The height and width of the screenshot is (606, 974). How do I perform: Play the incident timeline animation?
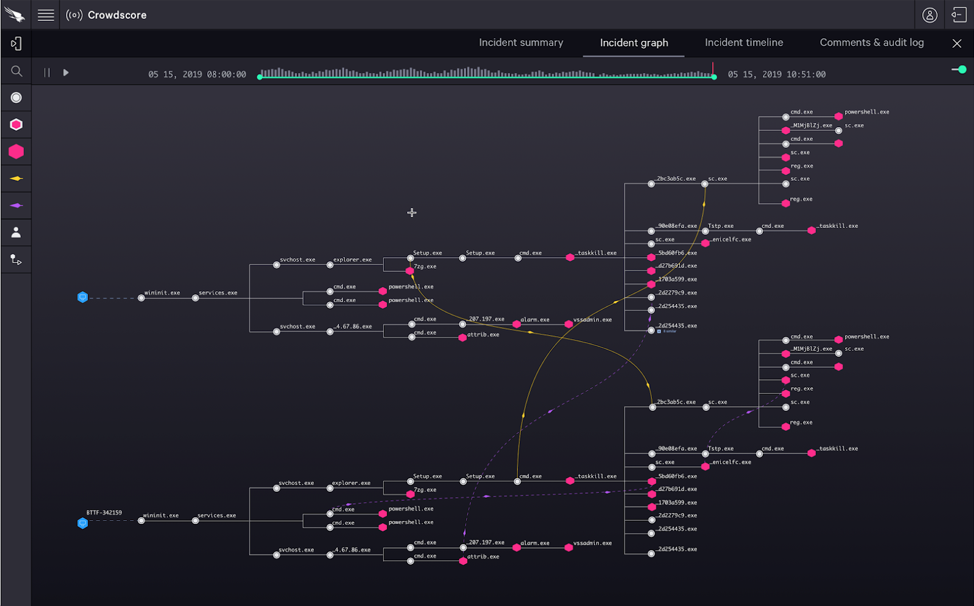[x=66, y=73]
